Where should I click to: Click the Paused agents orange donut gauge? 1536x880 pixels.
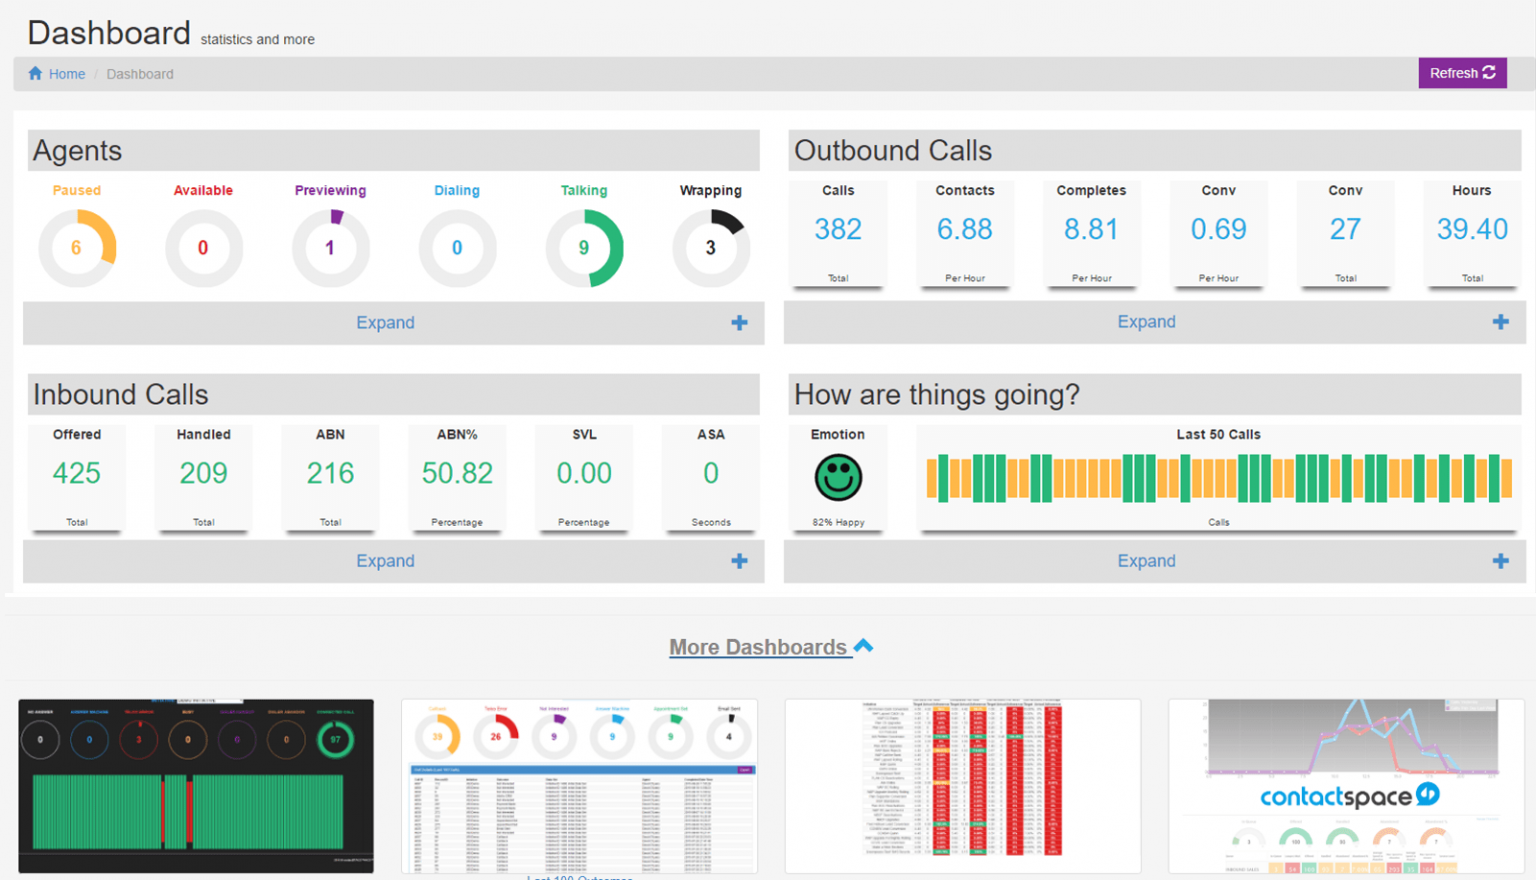77,248
